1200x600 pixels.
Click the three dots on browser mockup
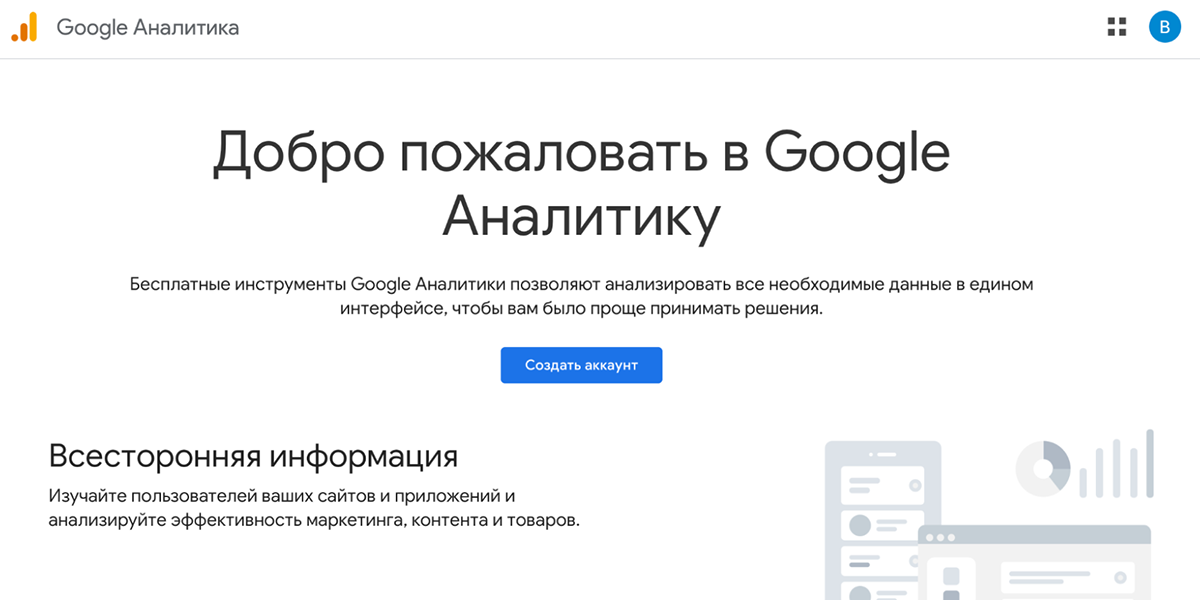coord(940,537)
